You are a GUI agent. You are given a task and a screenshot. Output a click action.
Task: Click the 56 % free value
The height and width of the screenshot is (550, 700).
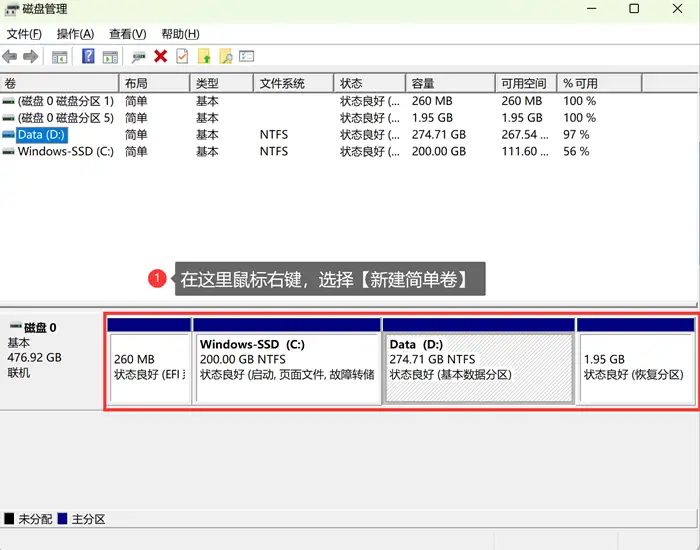(576, 152)
